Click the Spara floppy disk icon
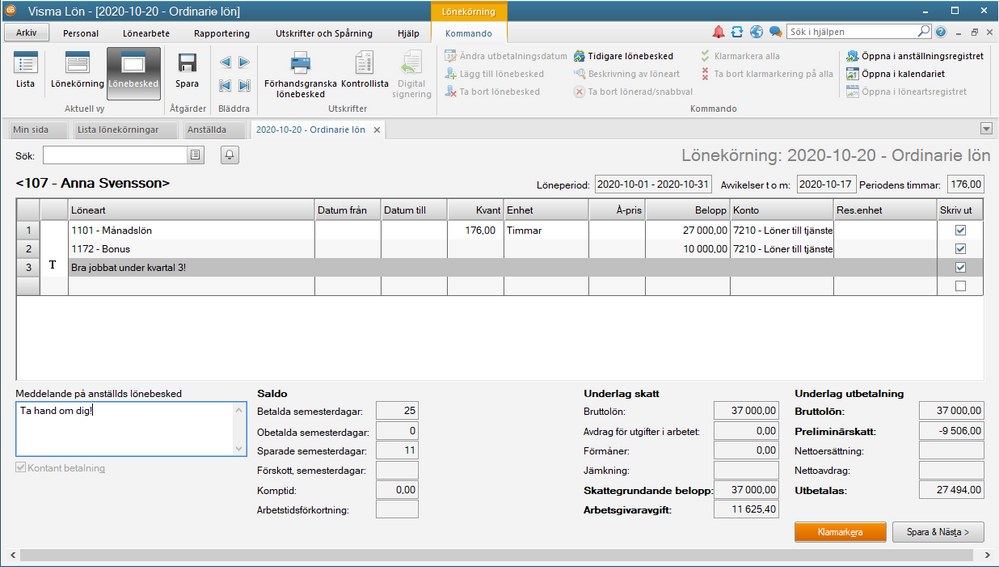 click(x=187, y=70)
